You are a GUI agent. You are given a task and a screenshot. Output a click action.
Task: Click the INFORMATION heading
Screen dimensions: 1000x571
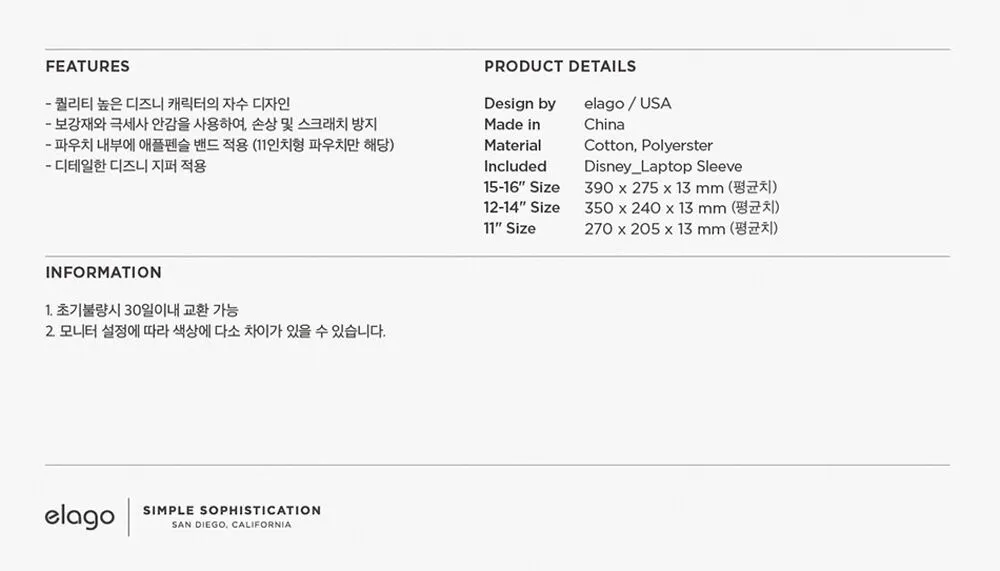point(103,273)
